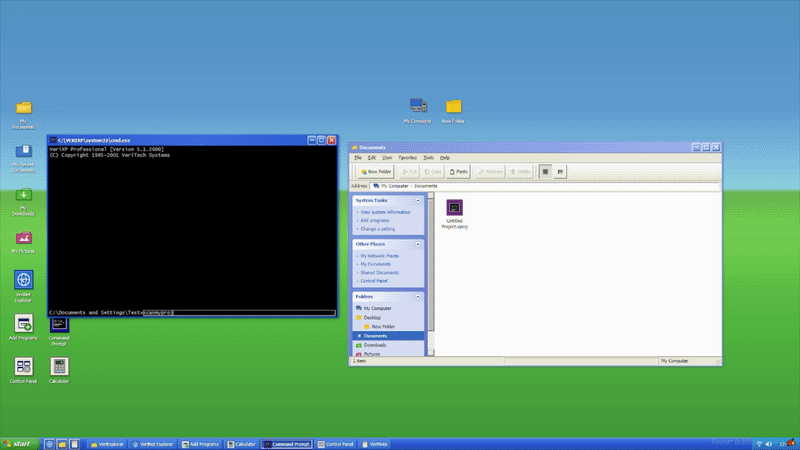Click the New Folder toolbar button
800x450 pixels.
376,172
